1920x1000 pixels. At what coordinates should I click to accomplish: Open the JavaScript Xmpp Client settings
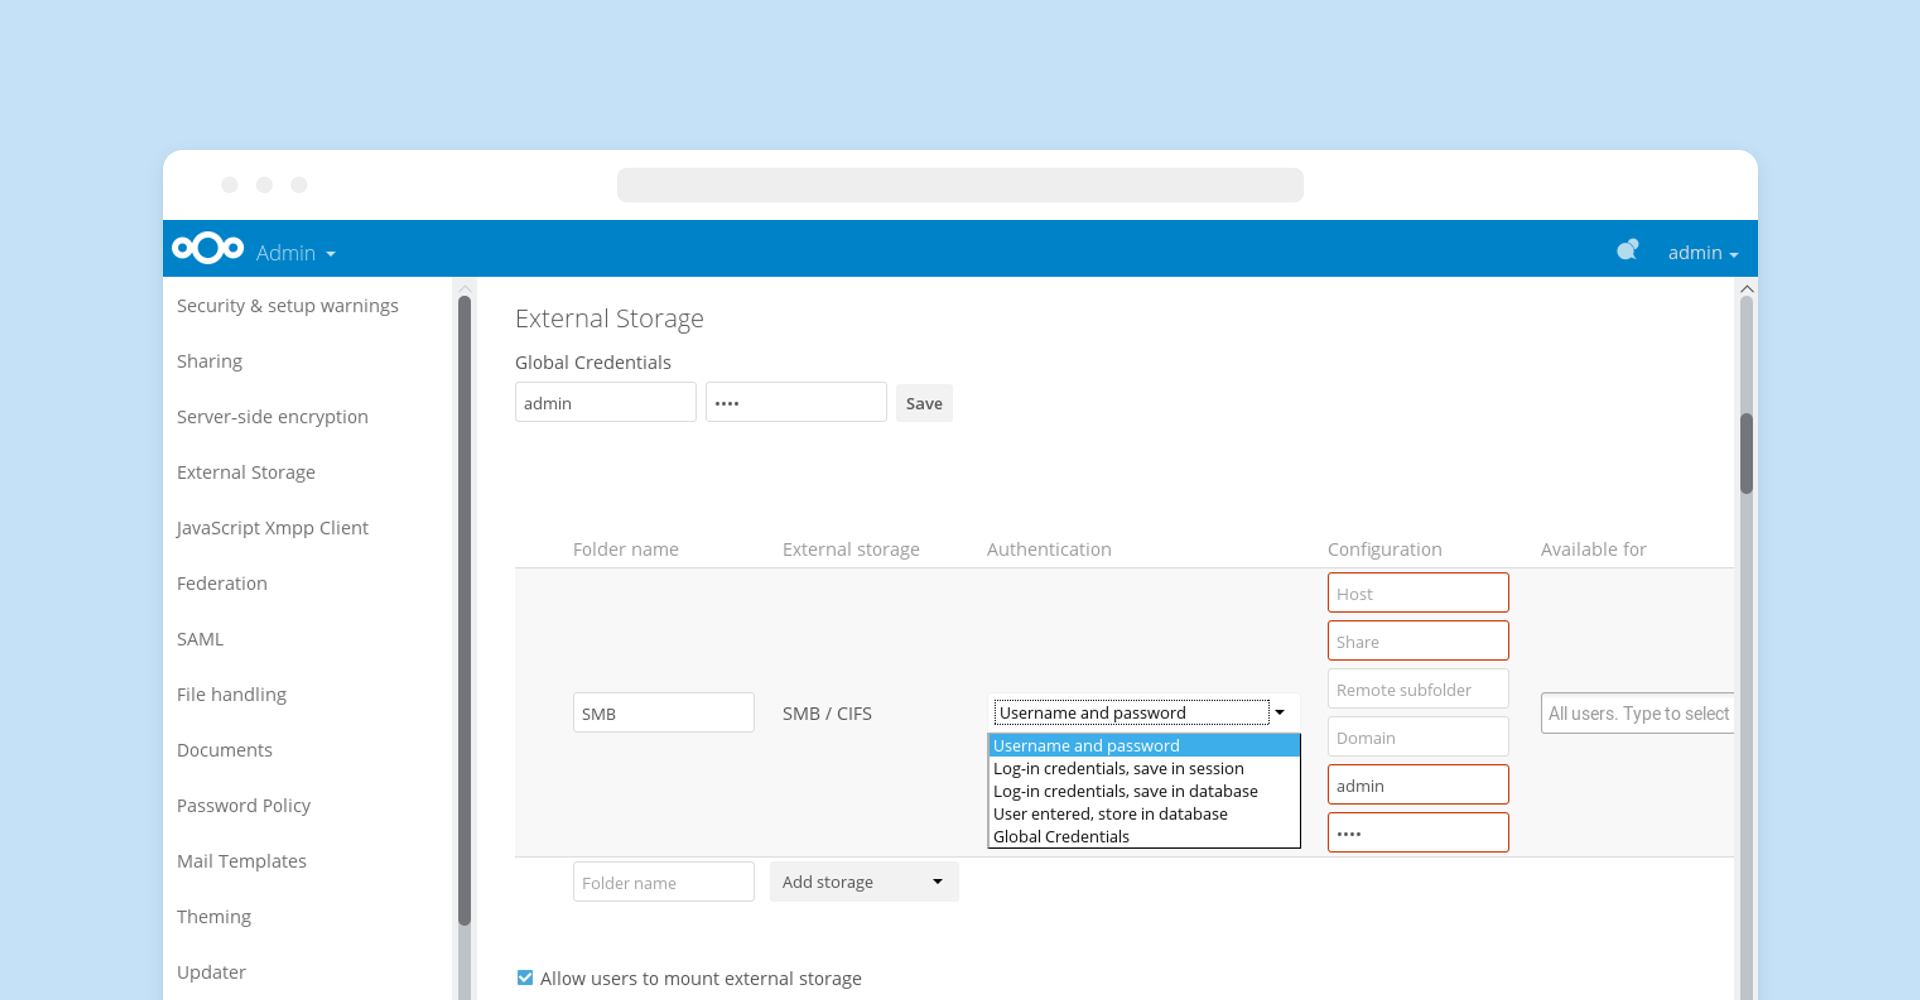click(272, 527)
